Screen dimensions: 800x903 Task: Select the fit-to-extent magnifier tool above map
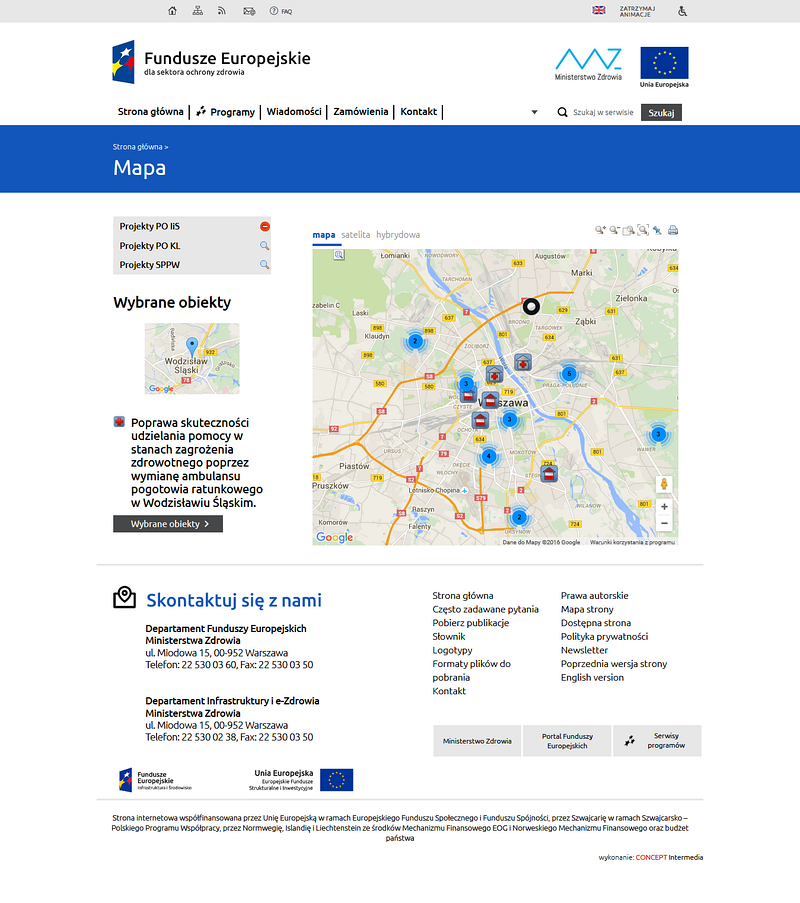click(x=643, y=230)
